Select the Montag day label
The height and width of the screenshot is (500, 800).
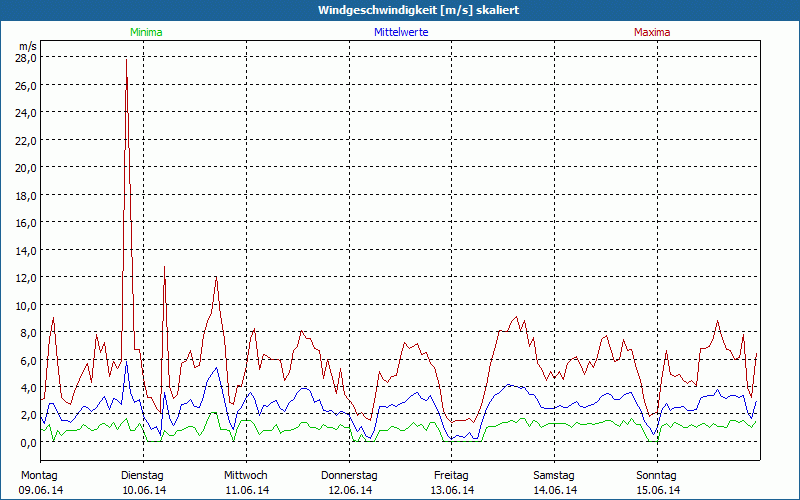point(39,475)
